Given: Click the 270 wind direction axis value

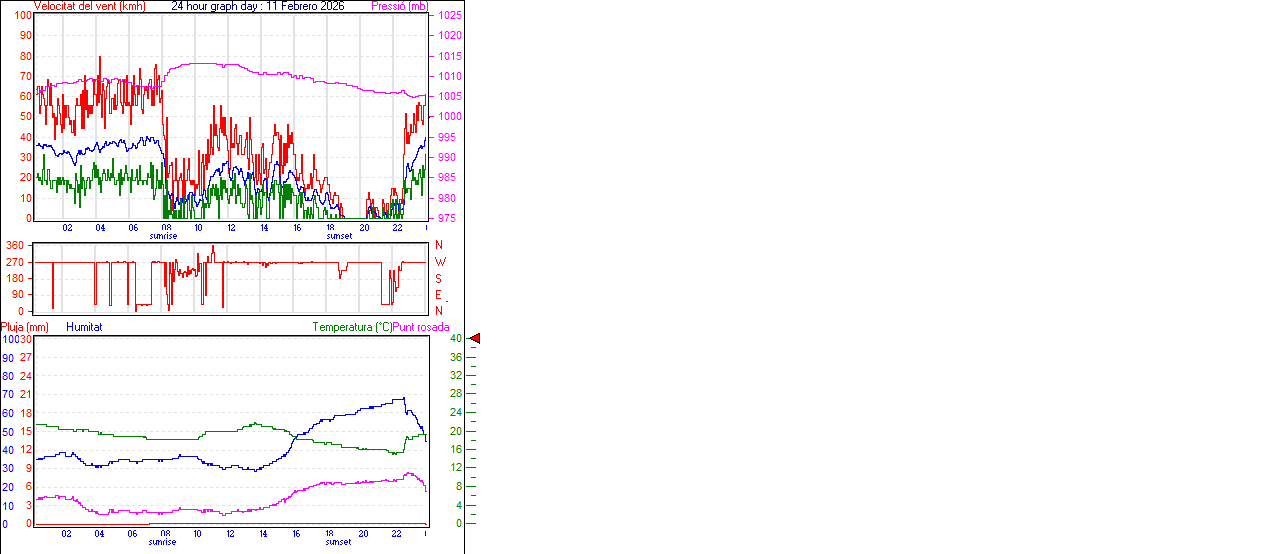Looking at the screenshot, I should point(15,262).
